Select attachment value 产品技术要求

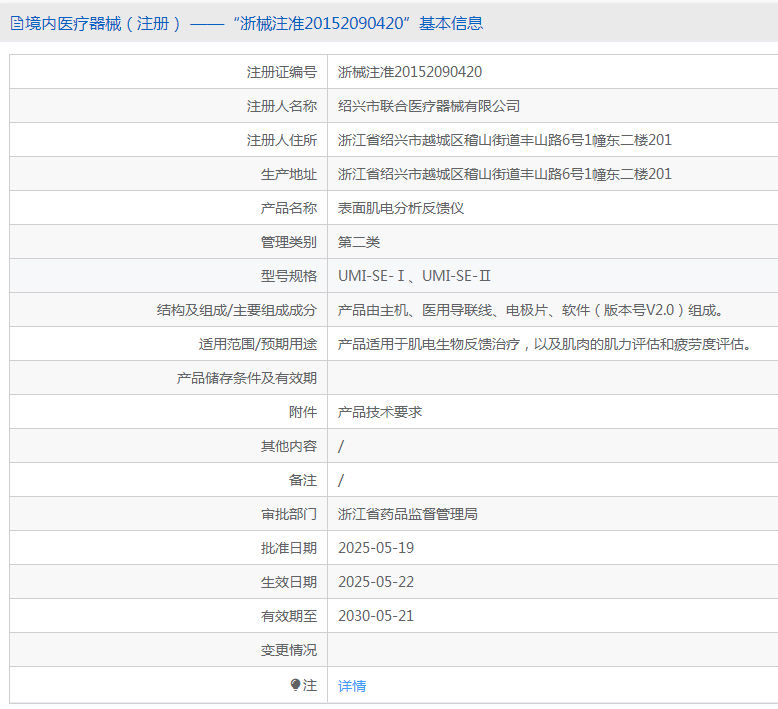click(380, 412)
